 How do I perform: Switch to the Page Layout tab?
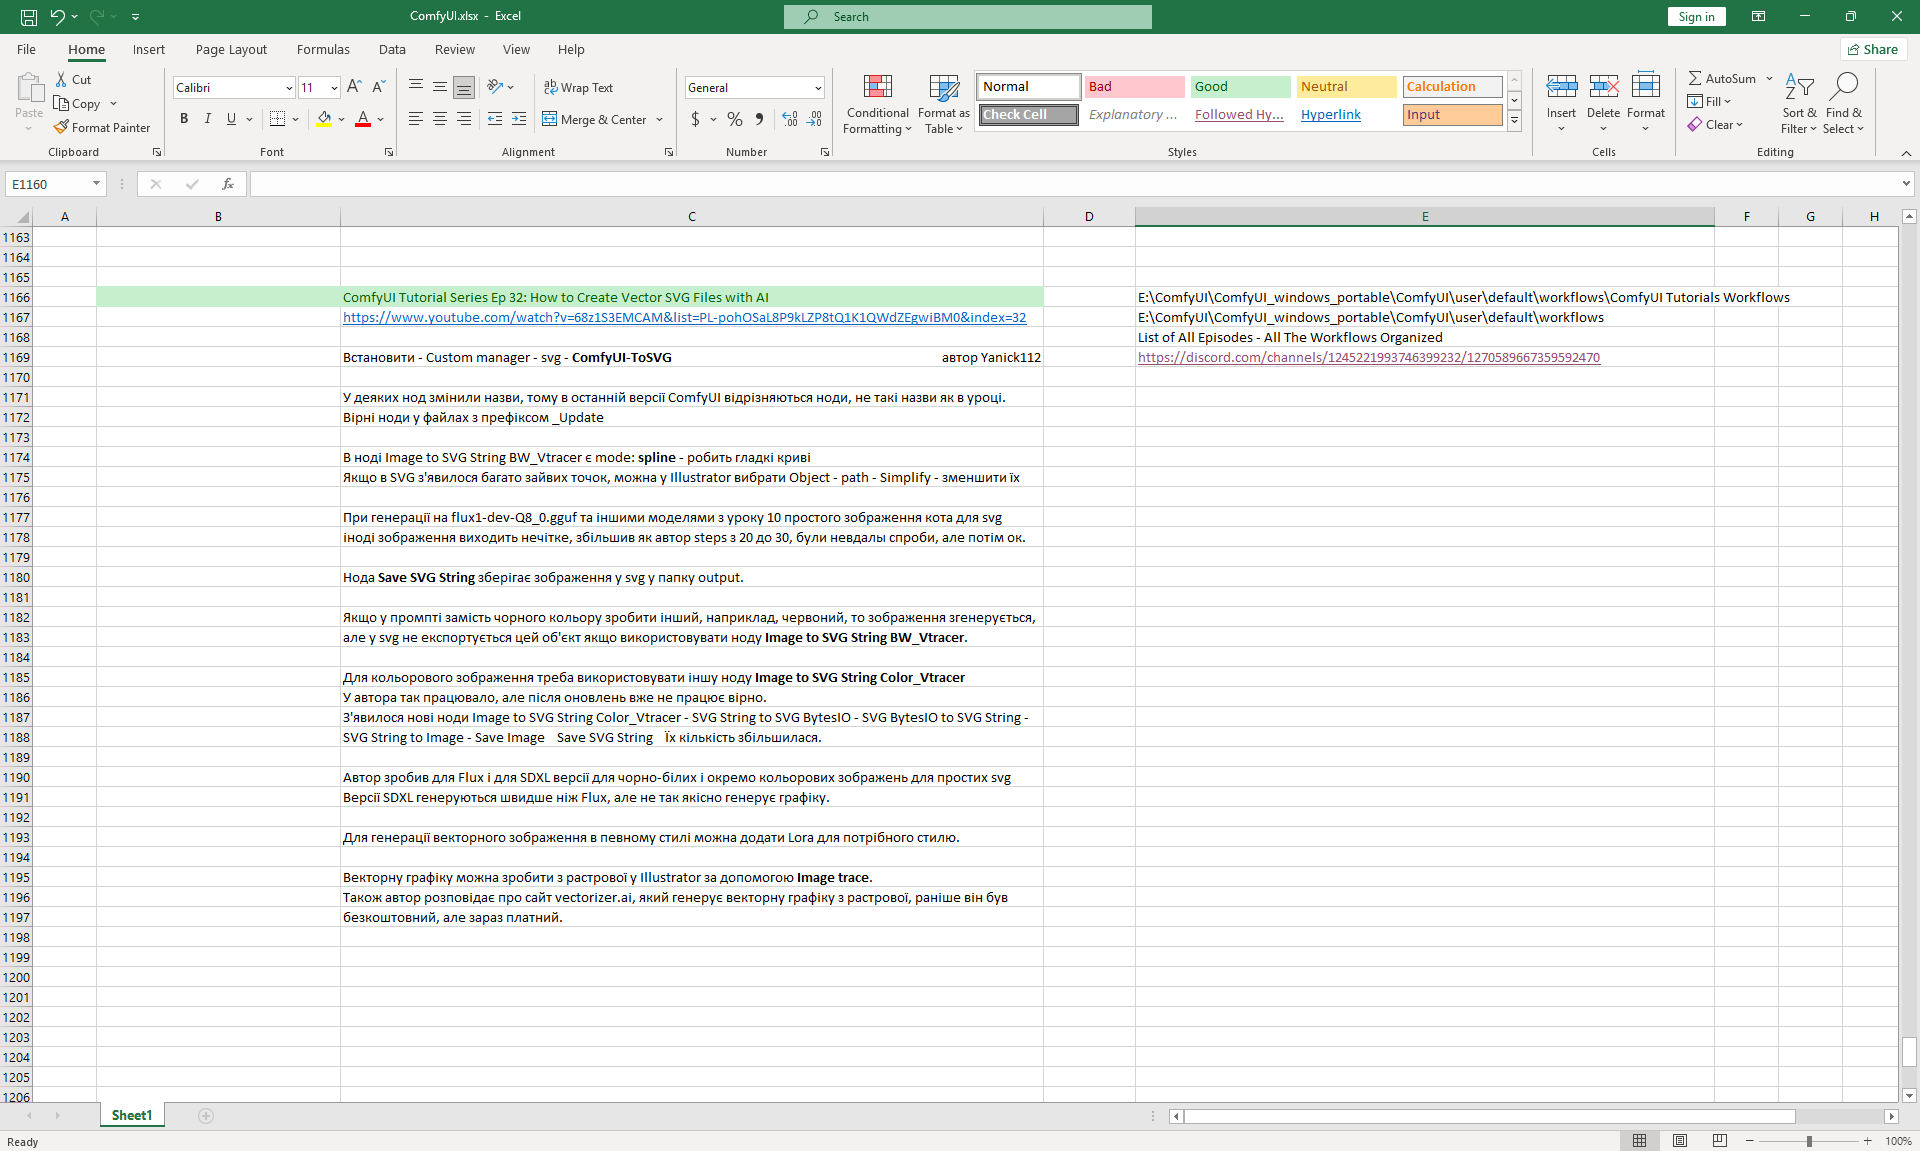click(x=231, y=49)
